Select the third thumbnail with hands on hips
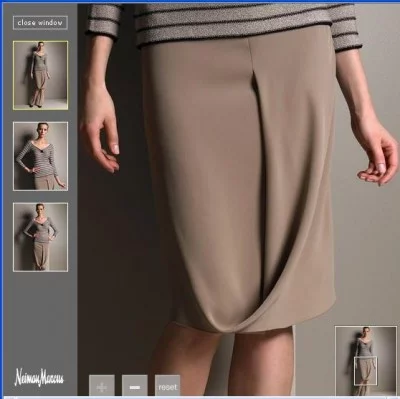 40,237
